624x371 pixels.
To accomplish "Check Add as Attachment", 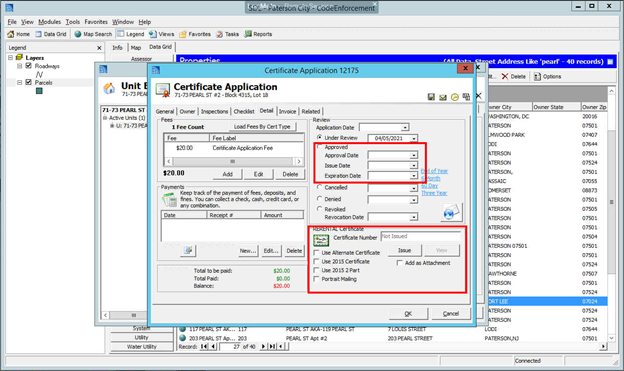I will click(400, 263).
